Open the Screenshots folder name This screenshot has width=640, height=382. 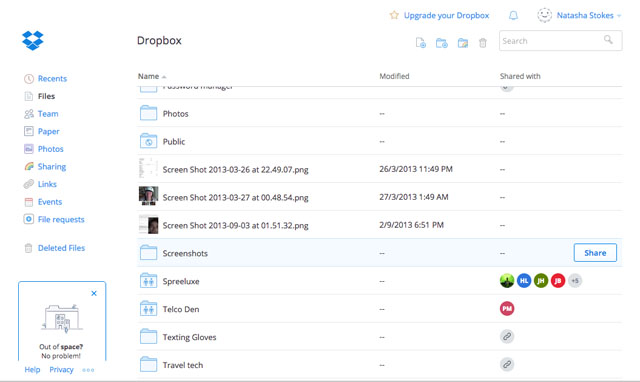[x=185, y=253]
